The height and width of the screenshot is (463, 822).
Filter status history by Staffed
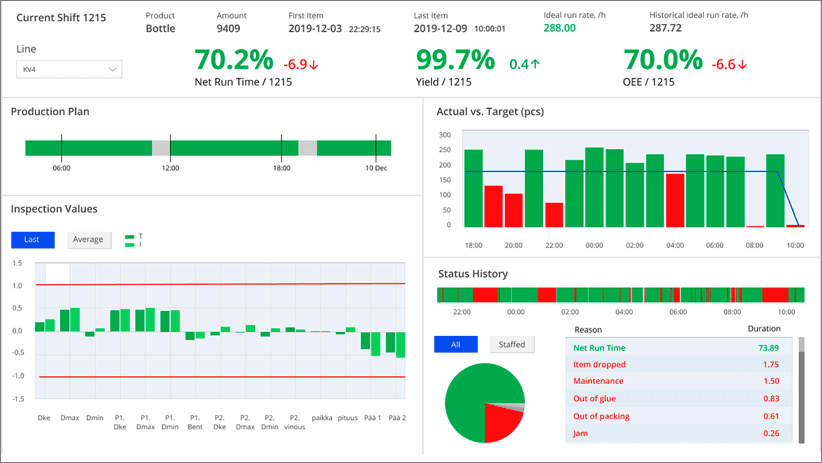coord(511,344)
